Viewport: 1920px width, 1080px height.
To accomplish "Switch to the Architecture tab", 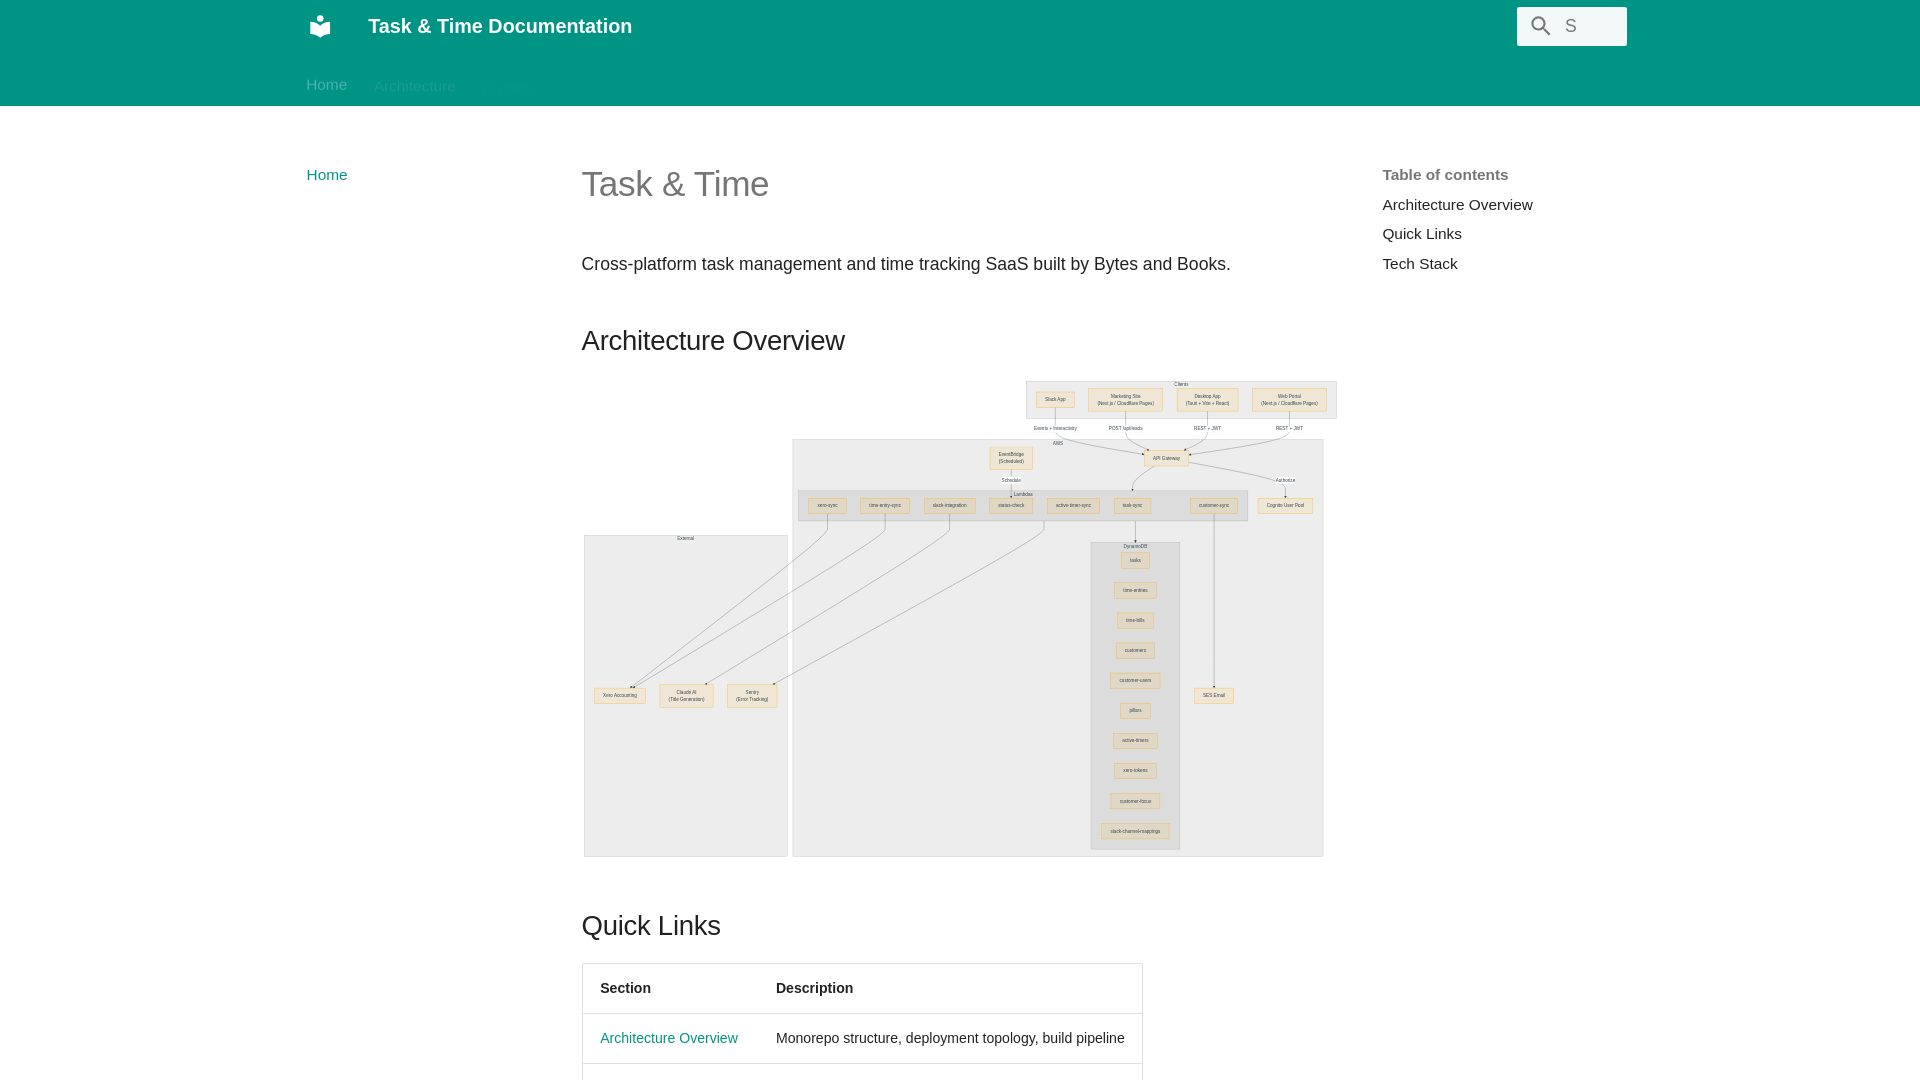I will (414, 87).
